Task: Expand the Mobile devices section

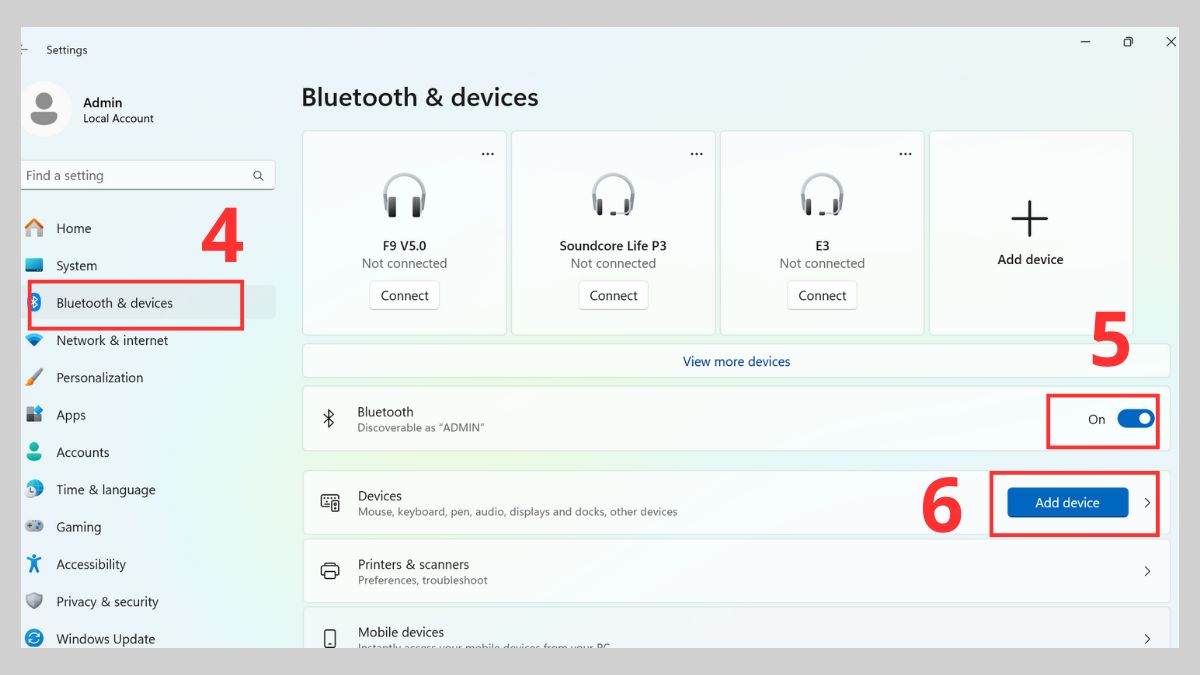Action: [1148, 636]
